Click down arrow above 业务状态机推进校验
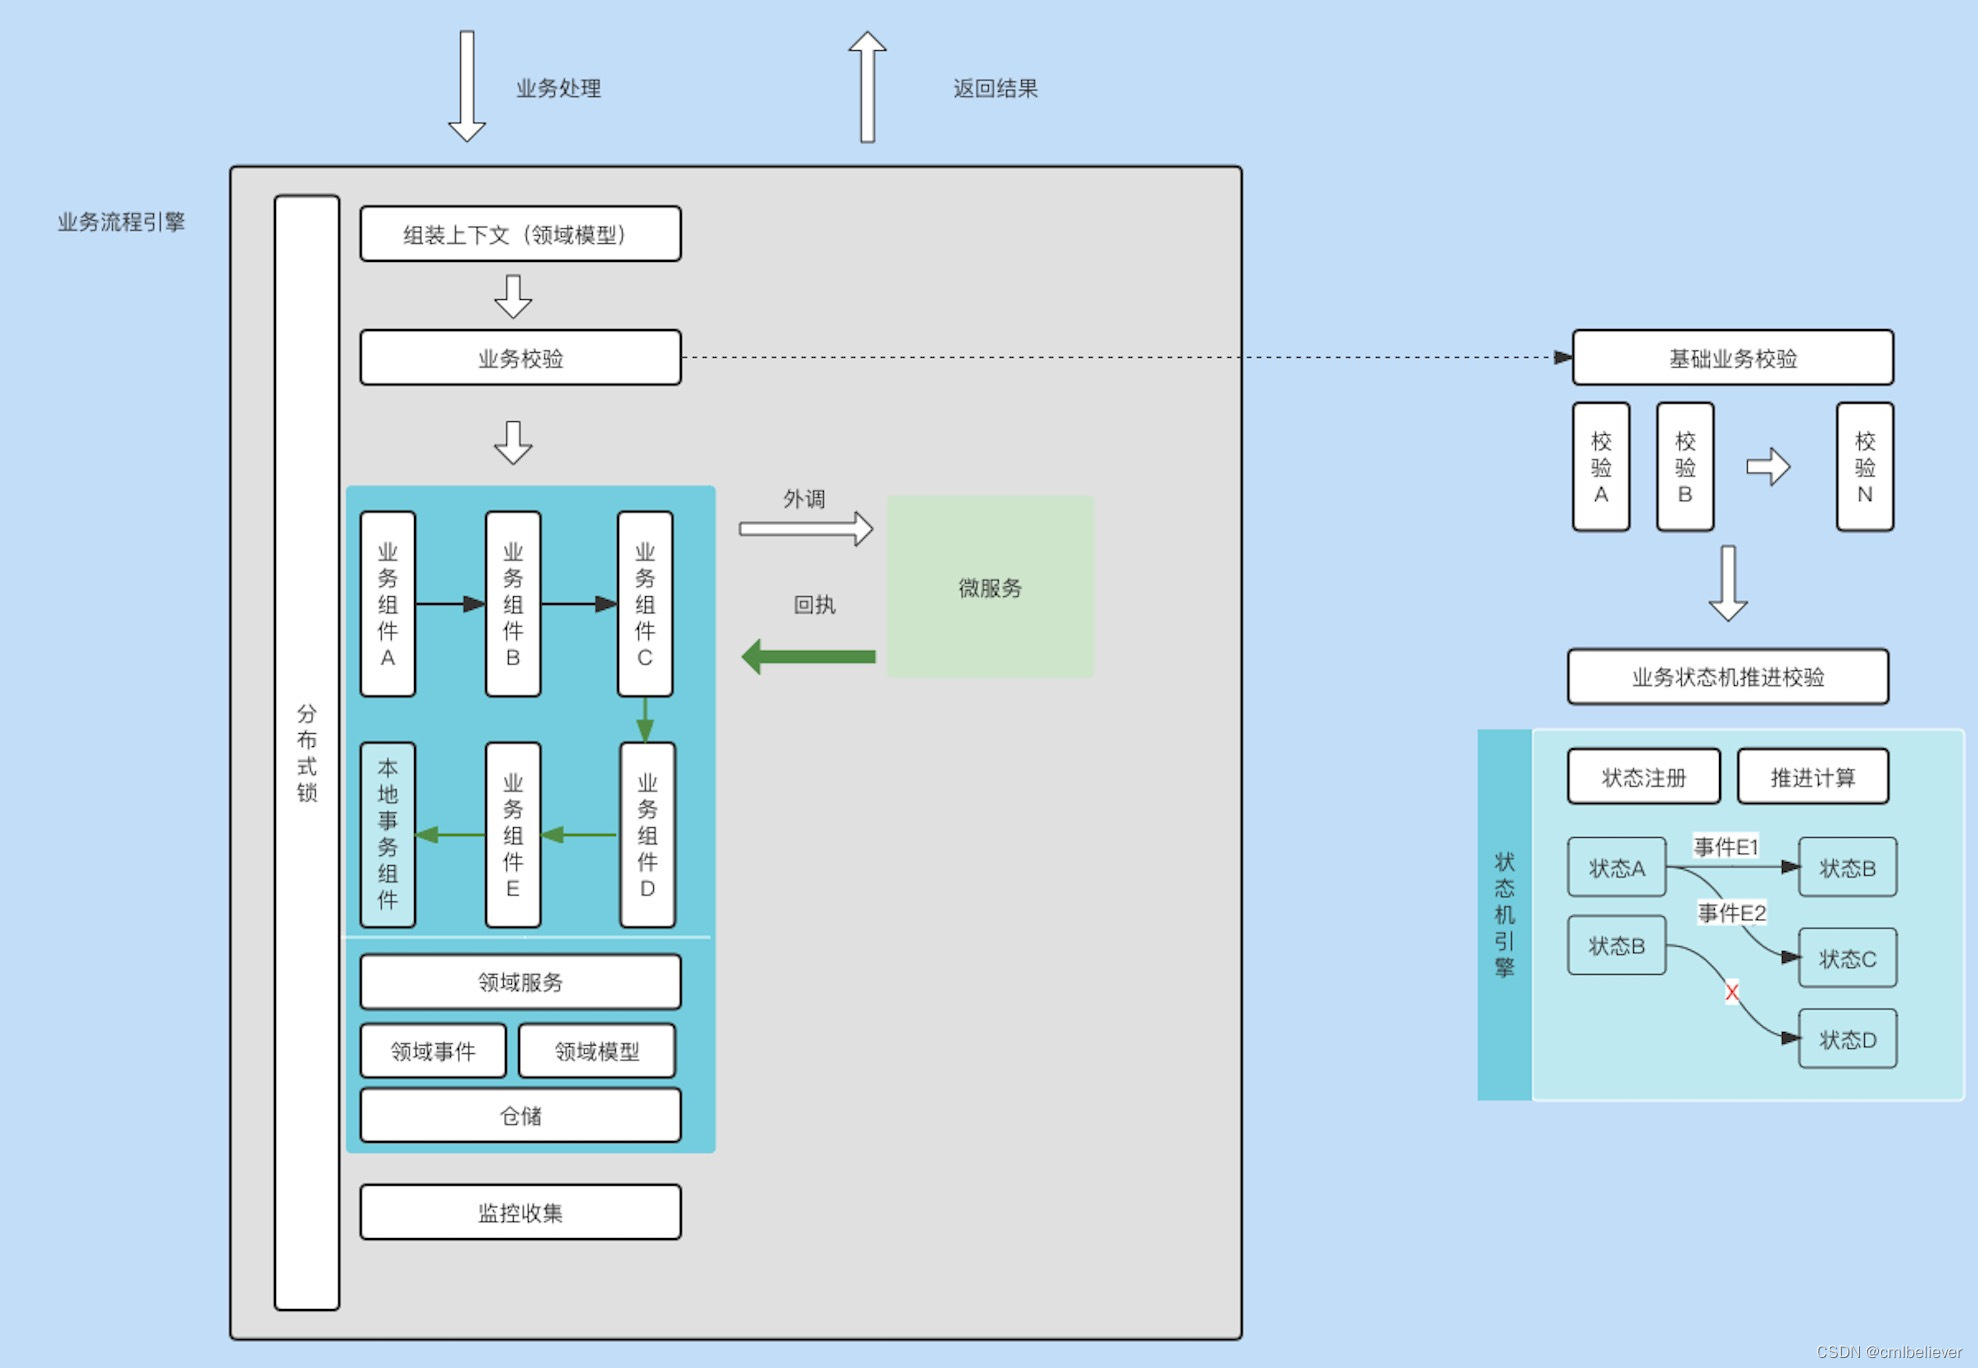Image resolution: width=1978 pixels, height=1368 pixels. [1728, 583]
